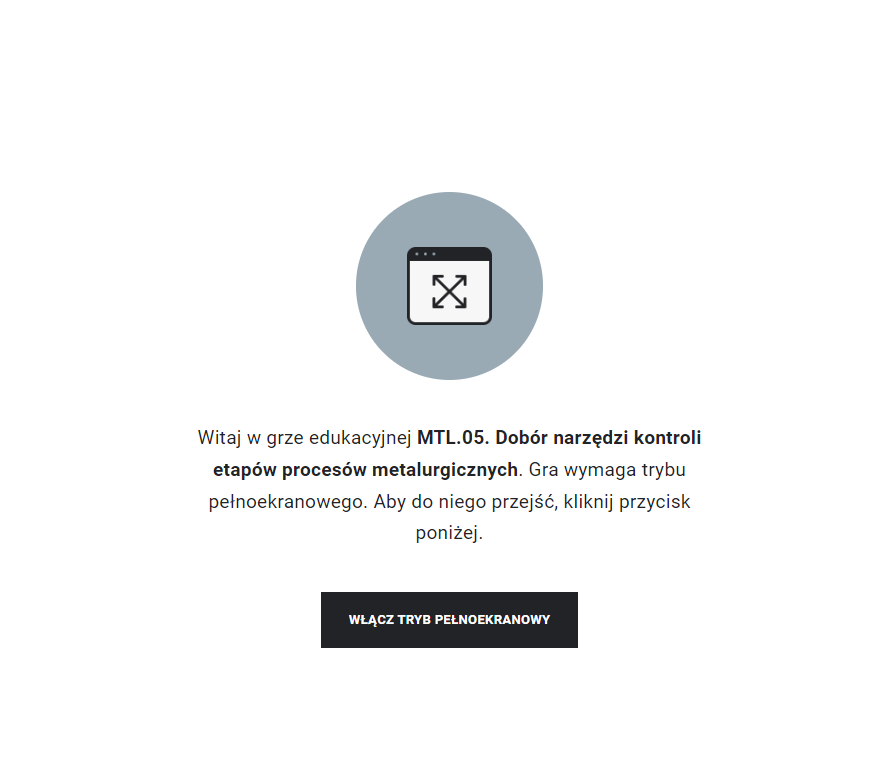875x782 pixels.
Task: Click the bottom-right arrowhead of the expand icon
Action: (461, 303)
